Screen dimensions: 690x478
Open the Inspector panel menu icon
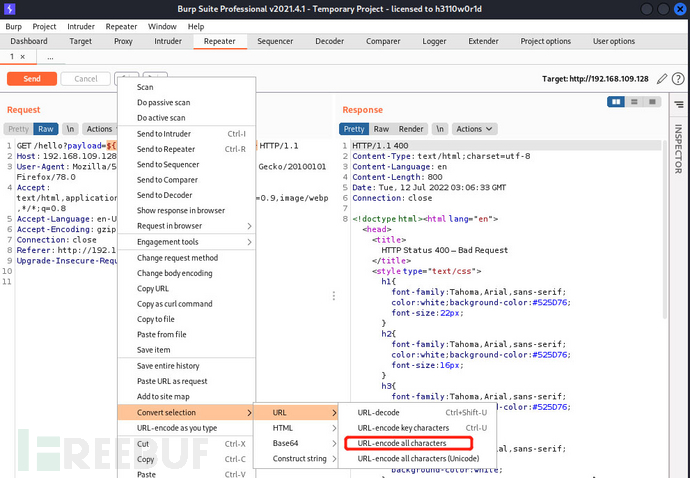(679, 104)
